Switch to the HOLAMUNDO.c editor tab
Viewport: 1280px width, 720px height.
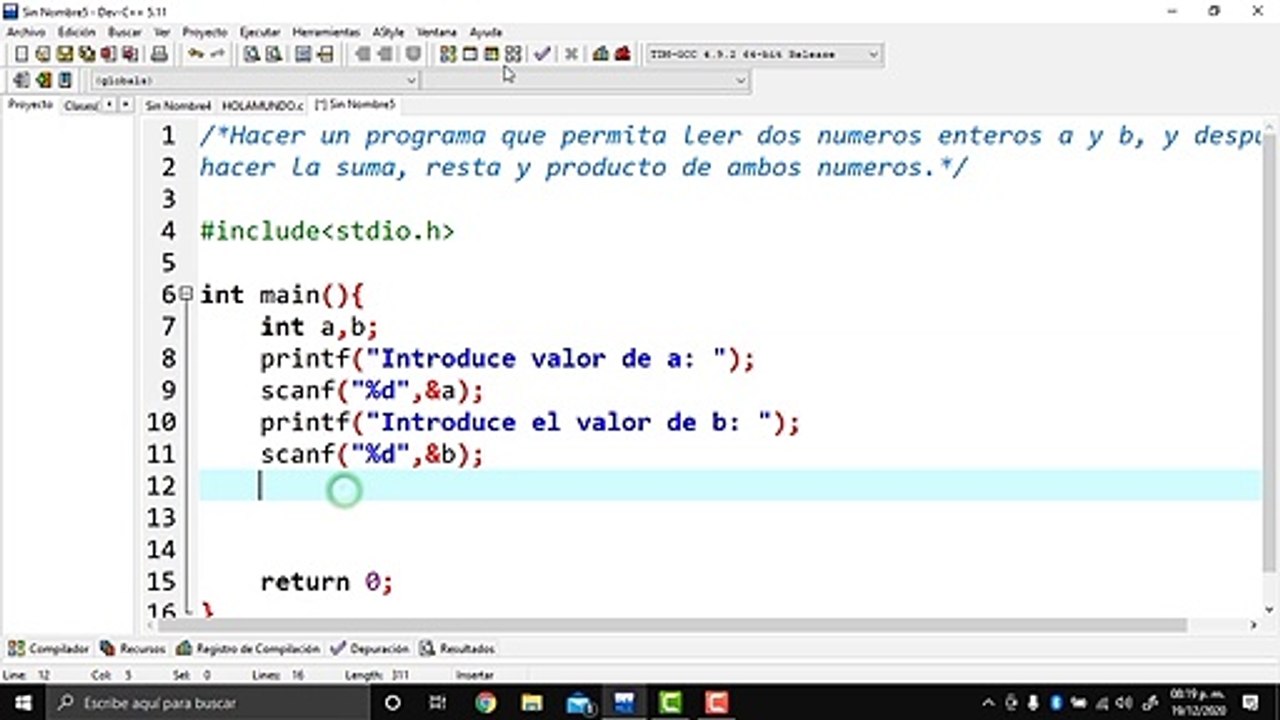(x=263, y=105)
